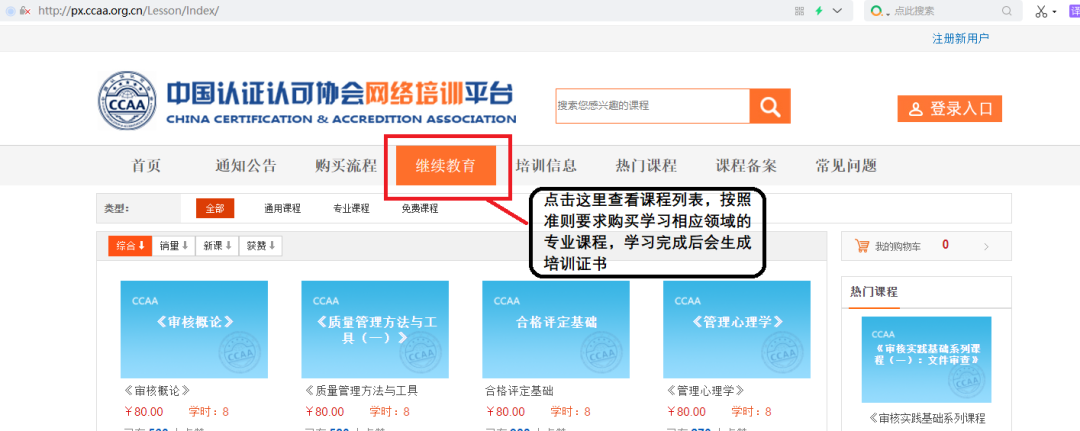This screenshot has height=431, width=1080.
Task: Click the search engine logo icon
Action: (876, 11)
